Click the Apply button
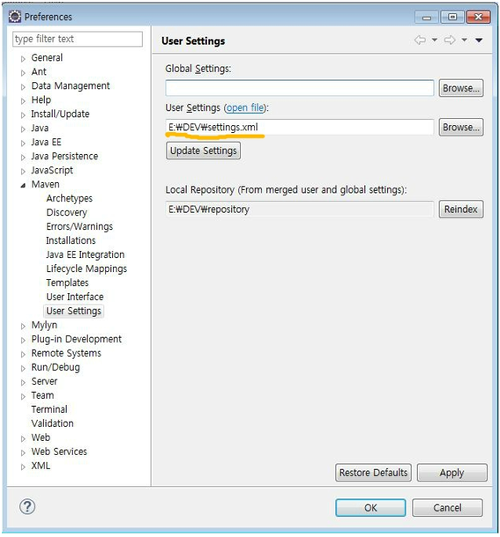 (452, 473)
